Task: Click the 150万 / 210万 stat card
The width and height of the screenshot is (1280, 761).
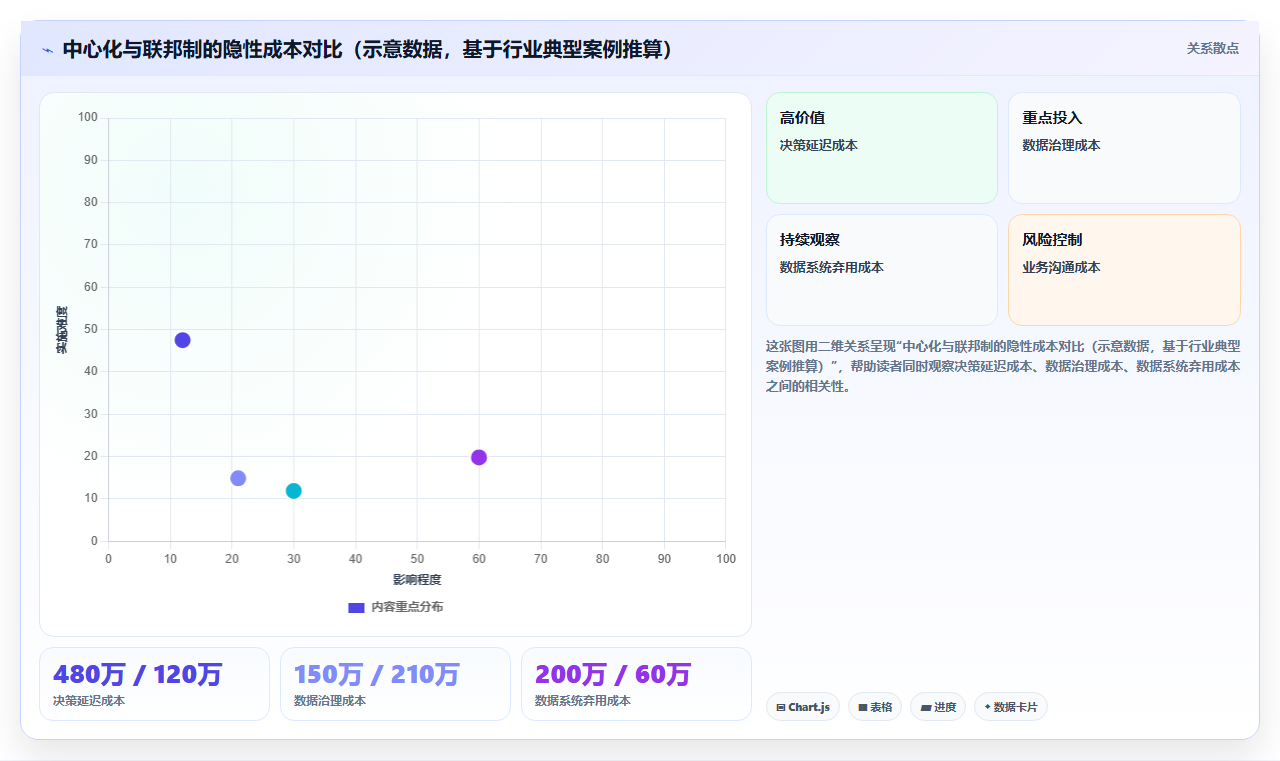Action: tap(395, 684)
